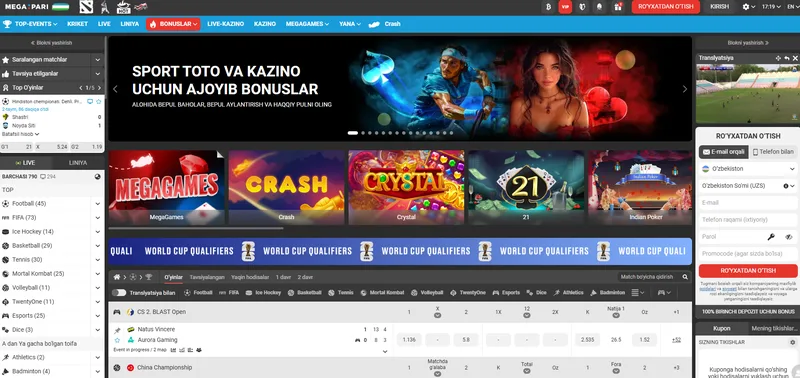This screenshot has width=800, height=378.
Task: Select the Dice filter in the sports row
Action: [536, 293]
